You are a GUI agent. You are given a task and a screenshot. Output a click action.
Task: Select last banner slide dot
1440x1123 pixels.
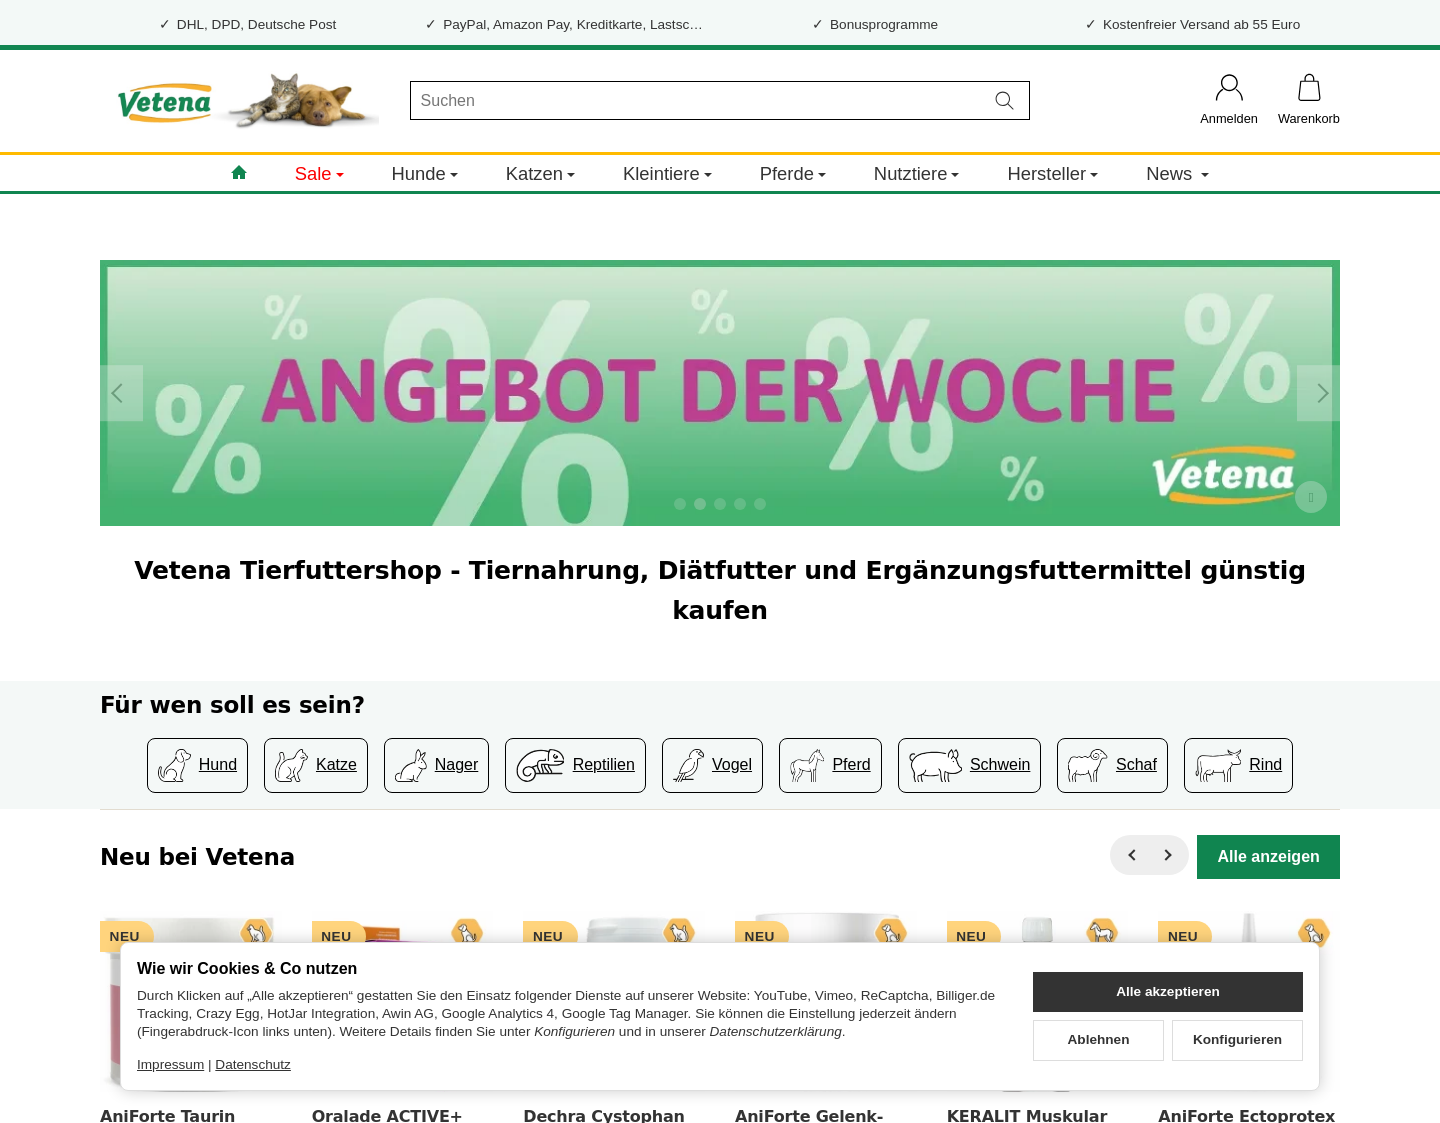[760, 504]
